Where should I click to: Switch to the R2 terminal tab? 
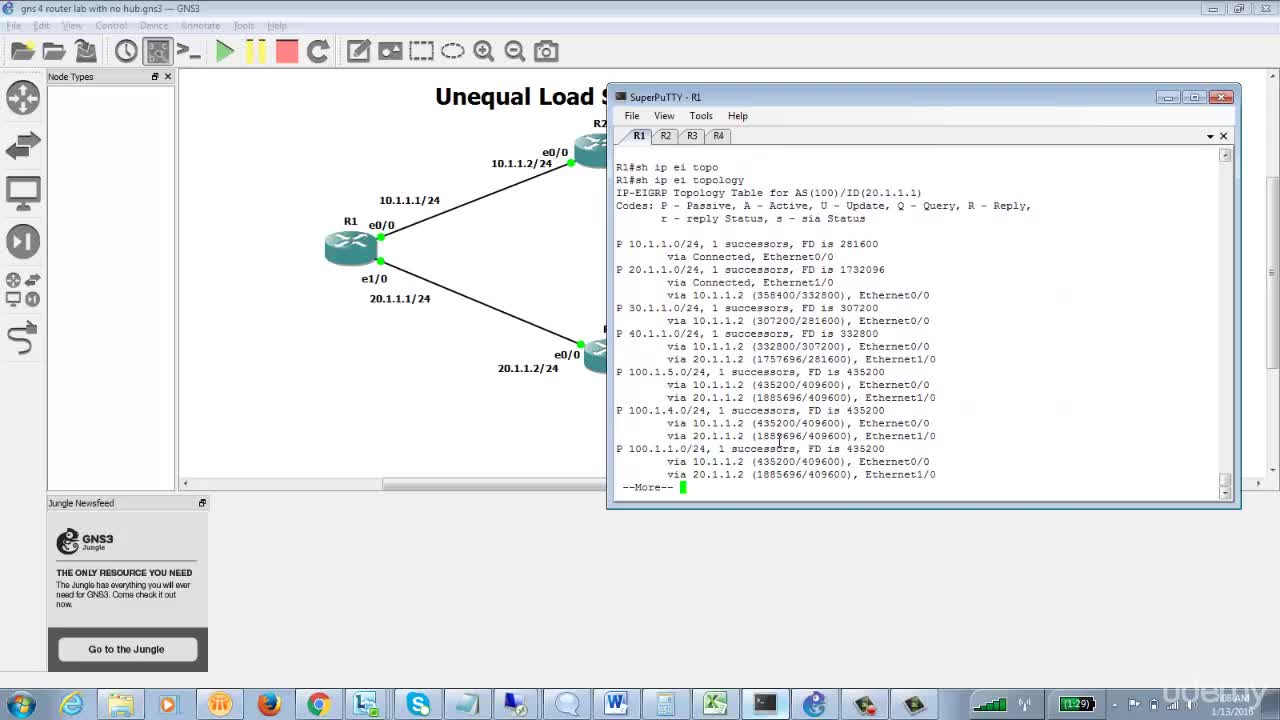tap(665, 136)
